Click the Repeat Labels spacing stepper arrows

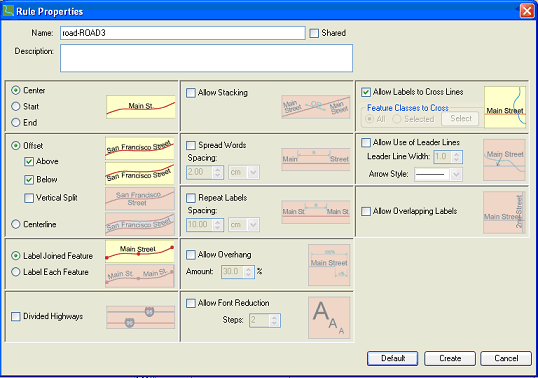coord(218,225)
